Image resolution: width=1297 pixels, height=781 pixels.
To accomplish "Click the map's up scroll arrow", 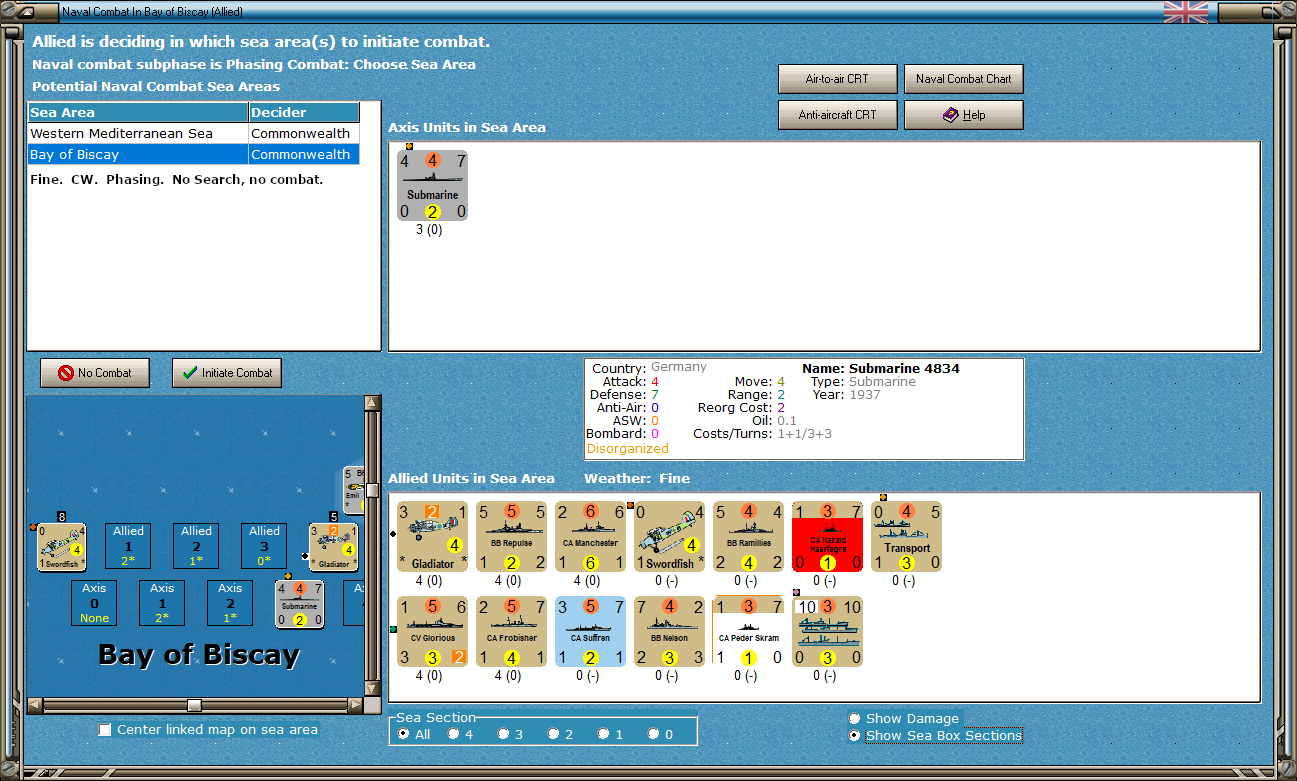I will pyautogui.click(x=372, y=404).
